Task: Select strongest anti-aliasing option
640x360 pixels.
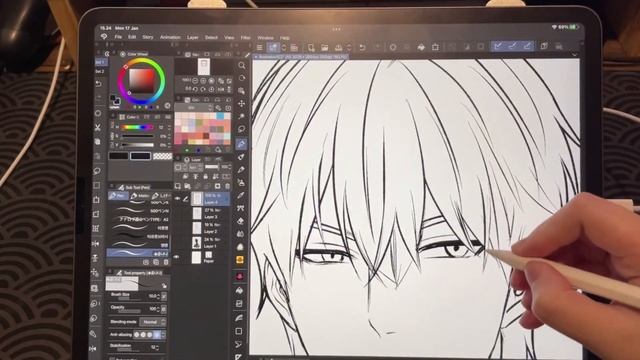Action: click(x=157, y=334)
